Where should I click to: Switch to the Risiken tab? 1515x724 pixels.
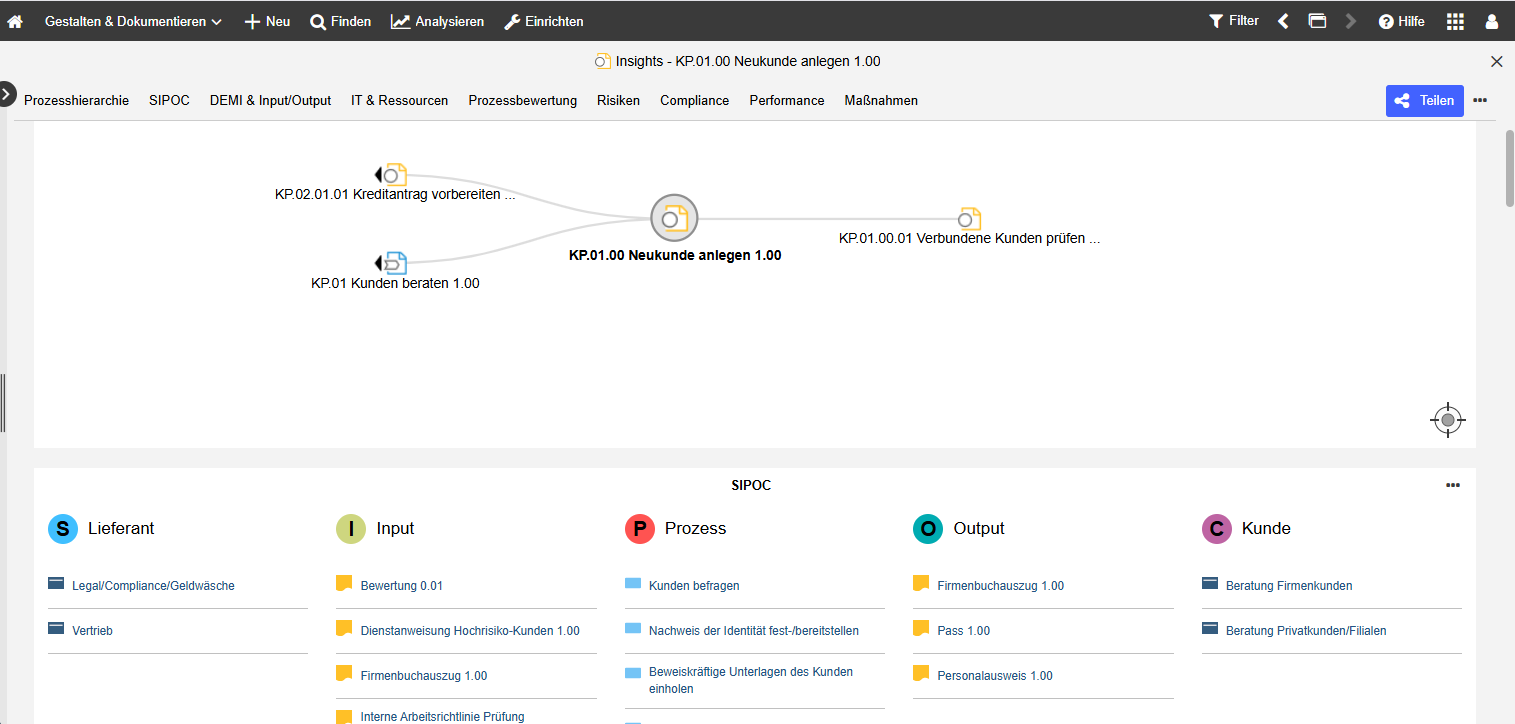point(618,101)
